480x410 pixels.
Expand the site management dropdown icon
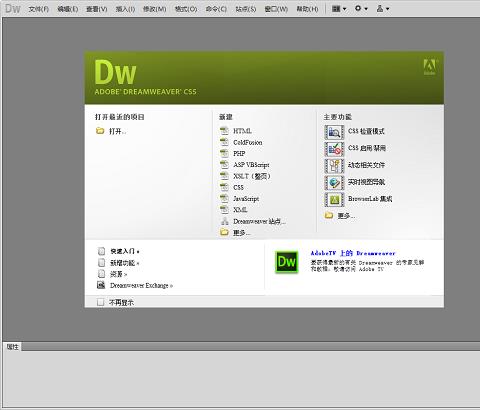point(383,9)
